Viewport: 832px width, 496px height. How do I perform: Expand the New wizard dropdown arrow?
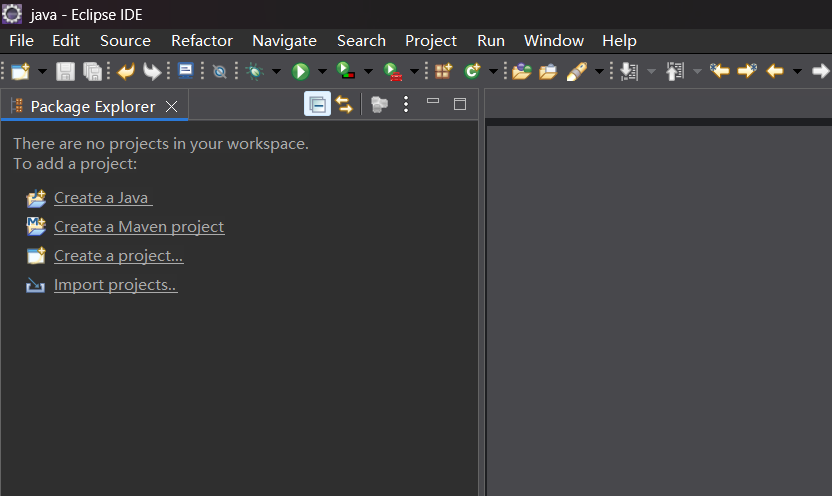[42, 71]
